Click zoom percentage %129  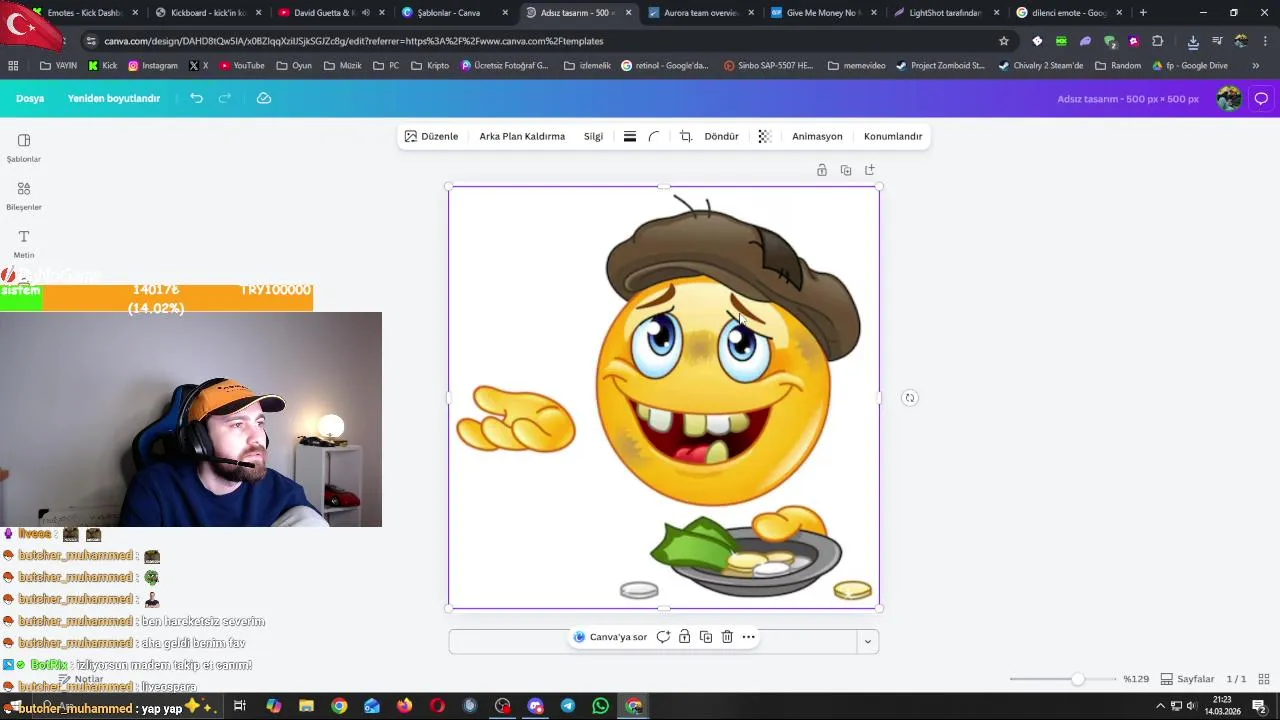click(x=1136, y=679)
